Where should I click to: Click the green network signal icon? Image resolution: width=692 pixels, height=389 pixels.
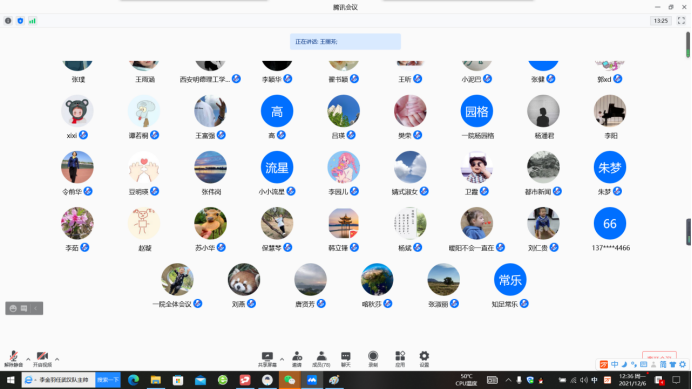pos(32,21)
